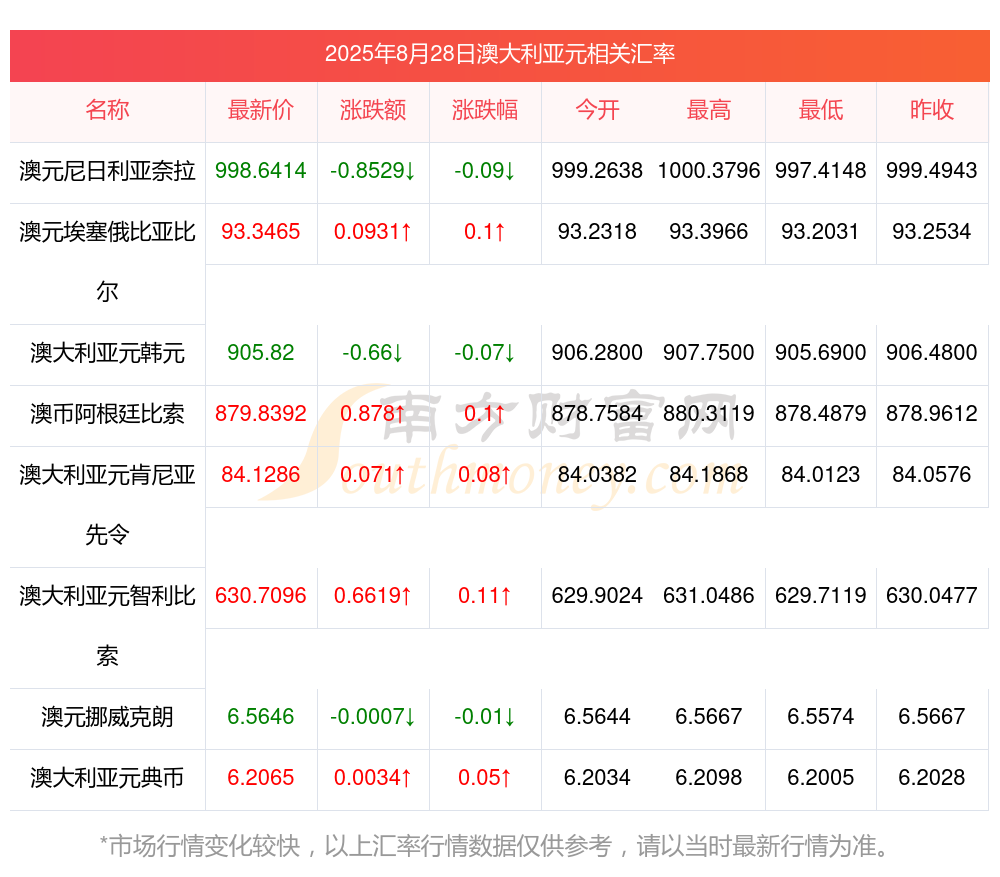Click the 涨跌幅 column header
1000x877 pixels.
pos(485,110)
